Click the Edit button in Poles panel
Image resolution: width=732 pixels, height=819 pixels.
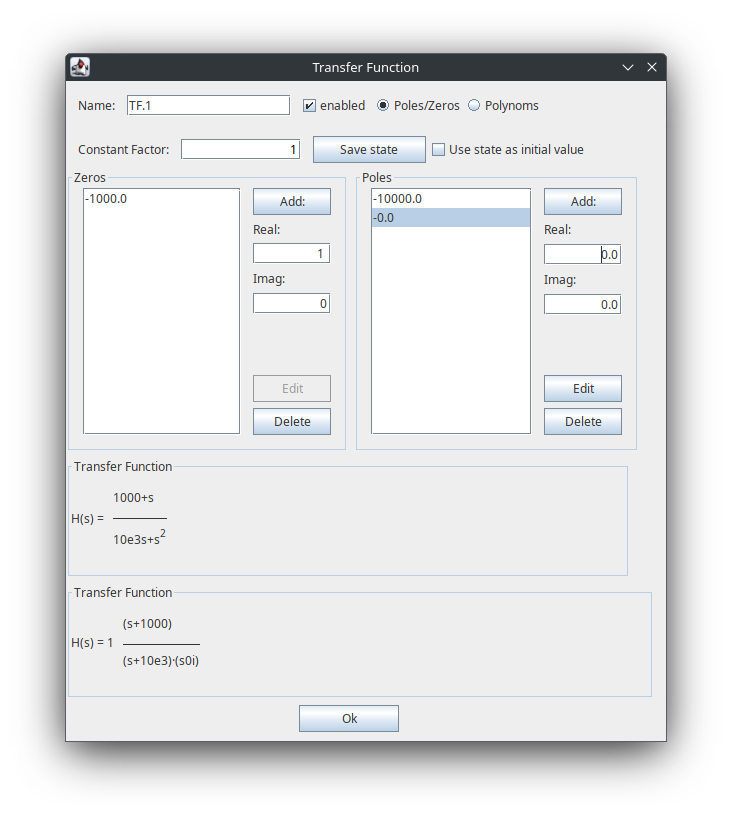point(583,389)
